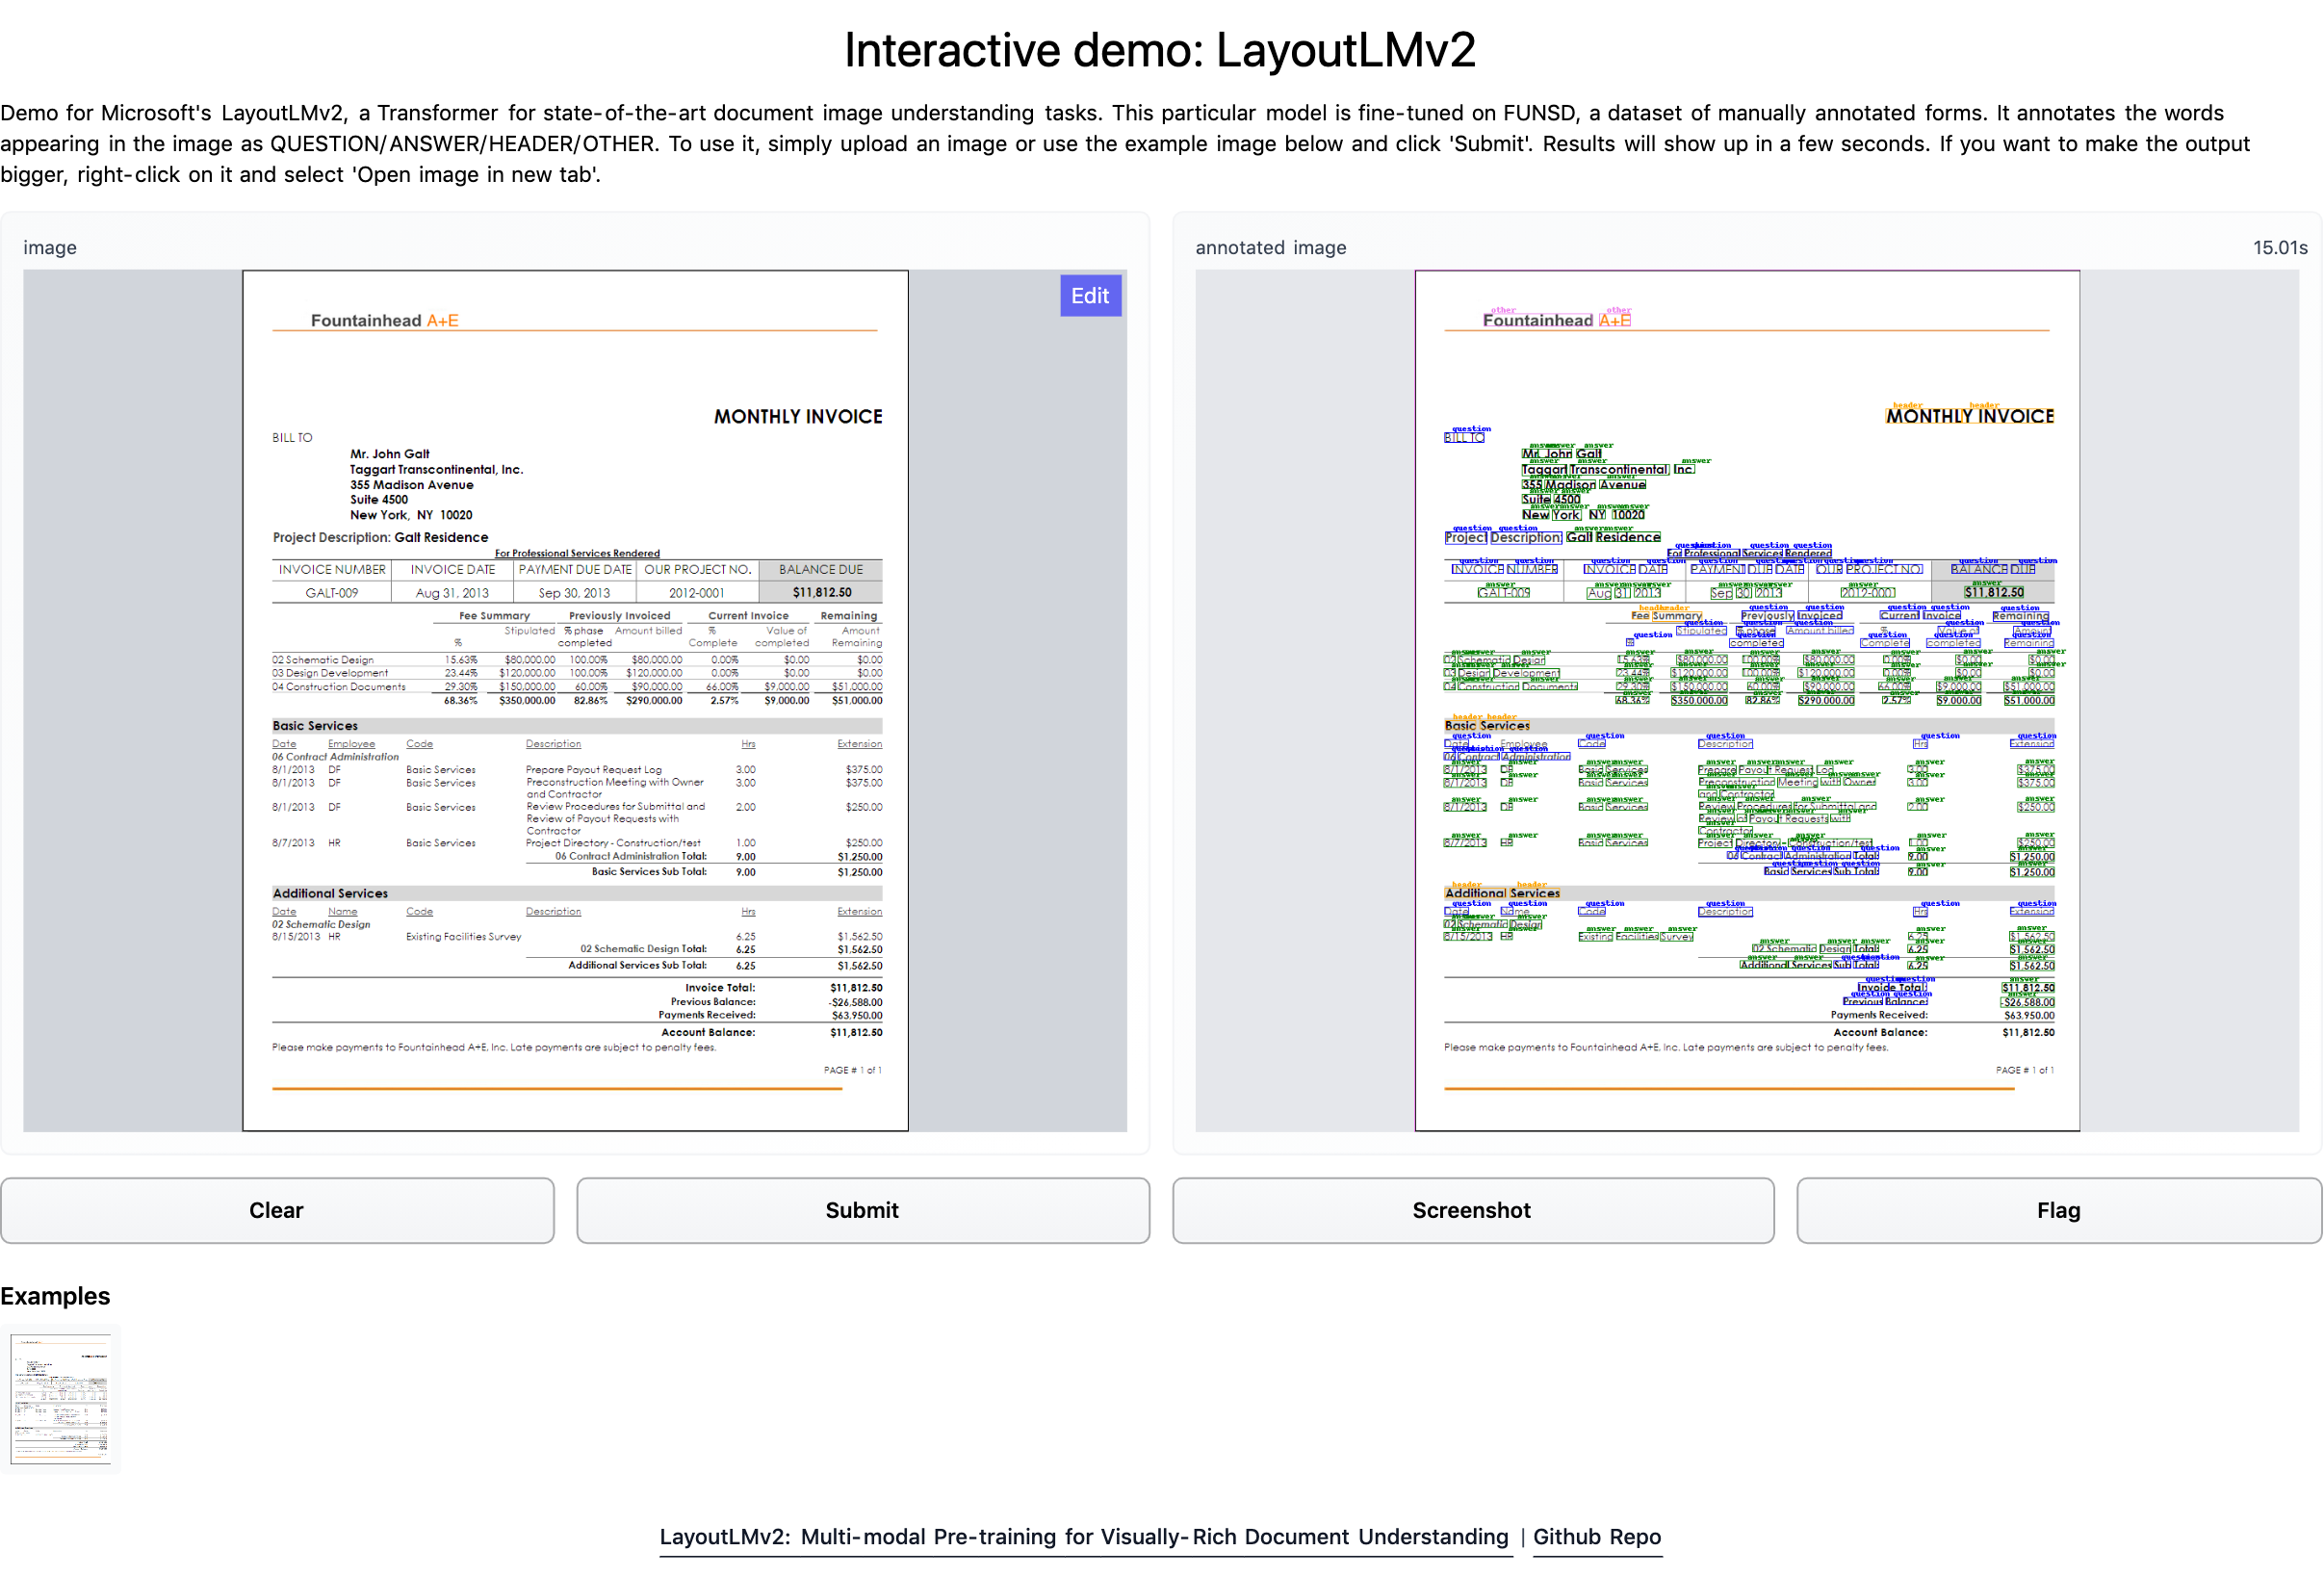
Task: Click the Examples section heading
Action: tap(55, 1296)
